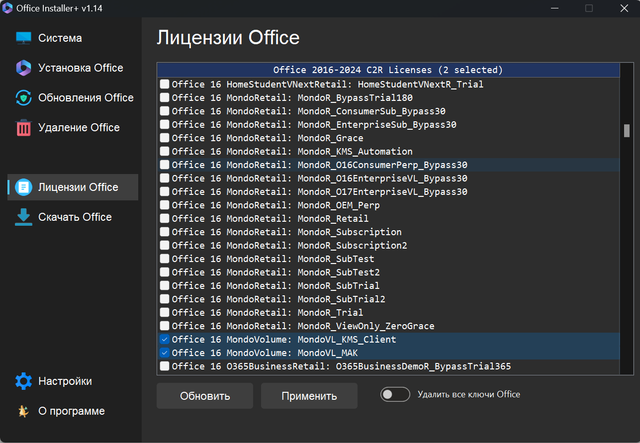Viewport: 640px width, 443px height.
Task: Click the Скачать Office download arrow icon
Action: pyautogui.click(x=23, y=217)
